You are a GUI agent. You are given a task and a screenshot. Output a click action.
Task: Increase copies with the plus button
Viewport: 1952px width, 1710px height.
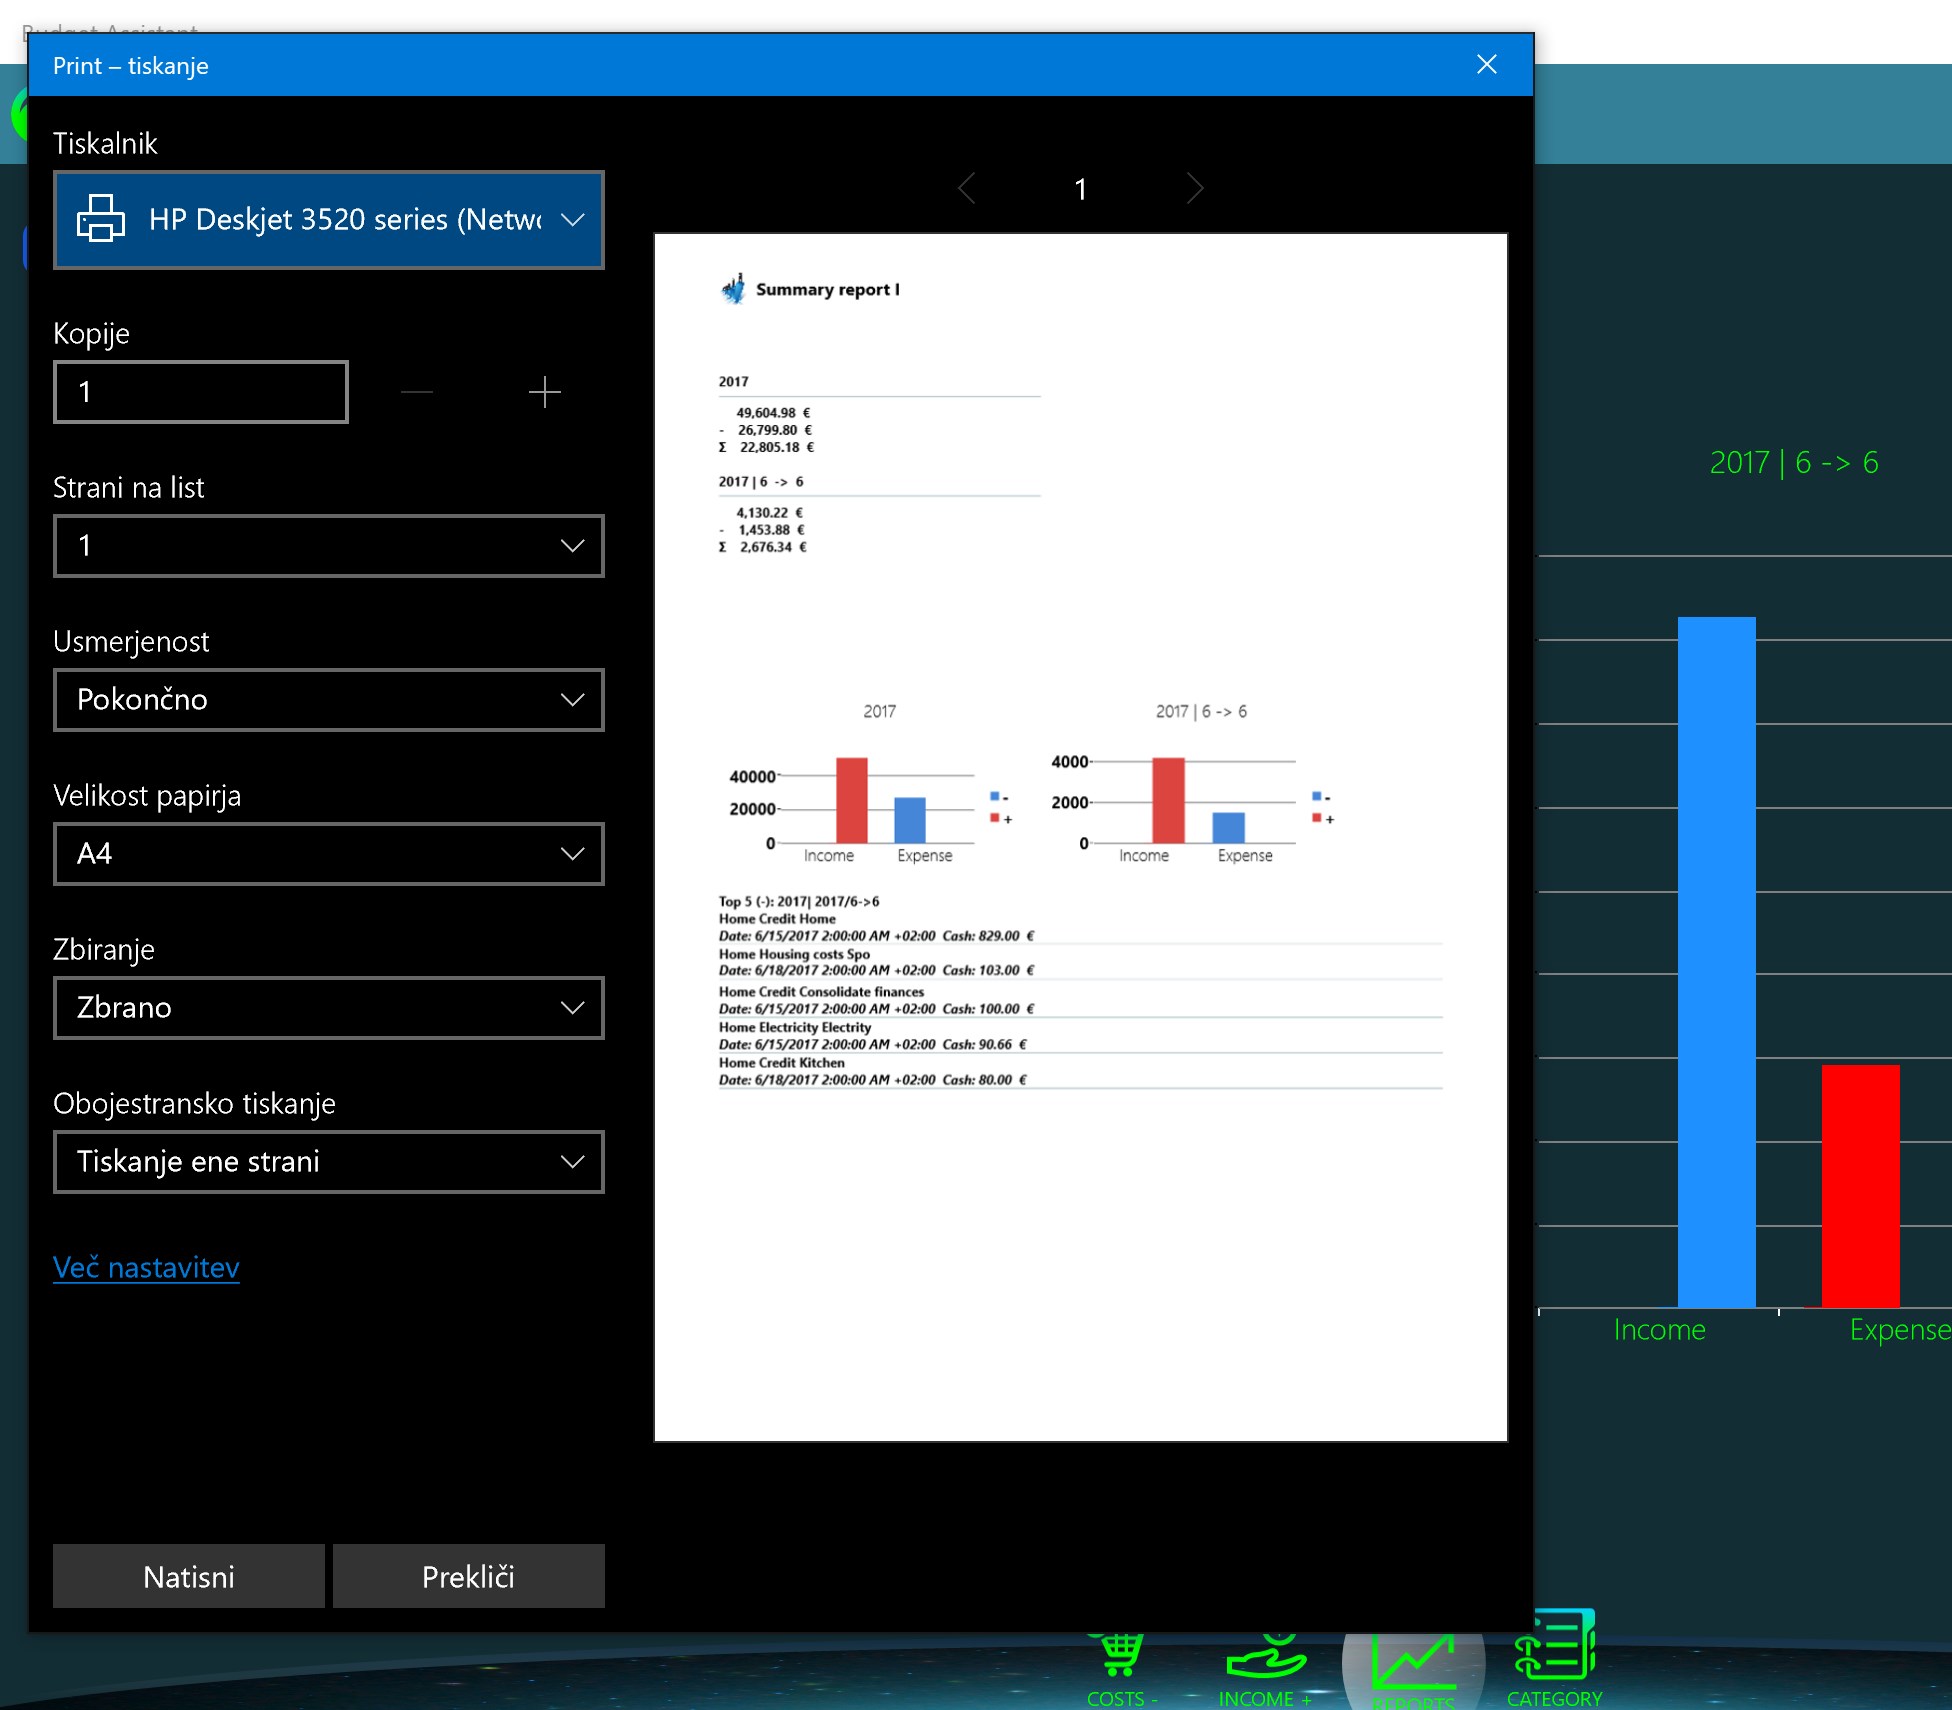click(544, 392)
